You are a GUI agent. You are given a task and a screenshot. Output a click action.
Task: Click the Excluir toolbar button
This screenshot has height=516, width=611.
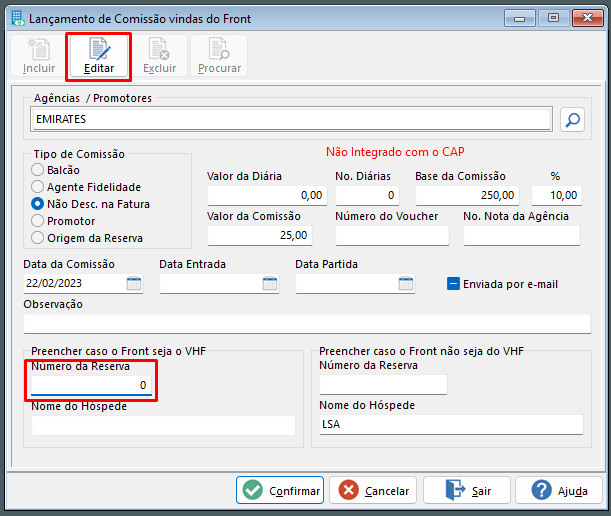(x=159, y=56)
